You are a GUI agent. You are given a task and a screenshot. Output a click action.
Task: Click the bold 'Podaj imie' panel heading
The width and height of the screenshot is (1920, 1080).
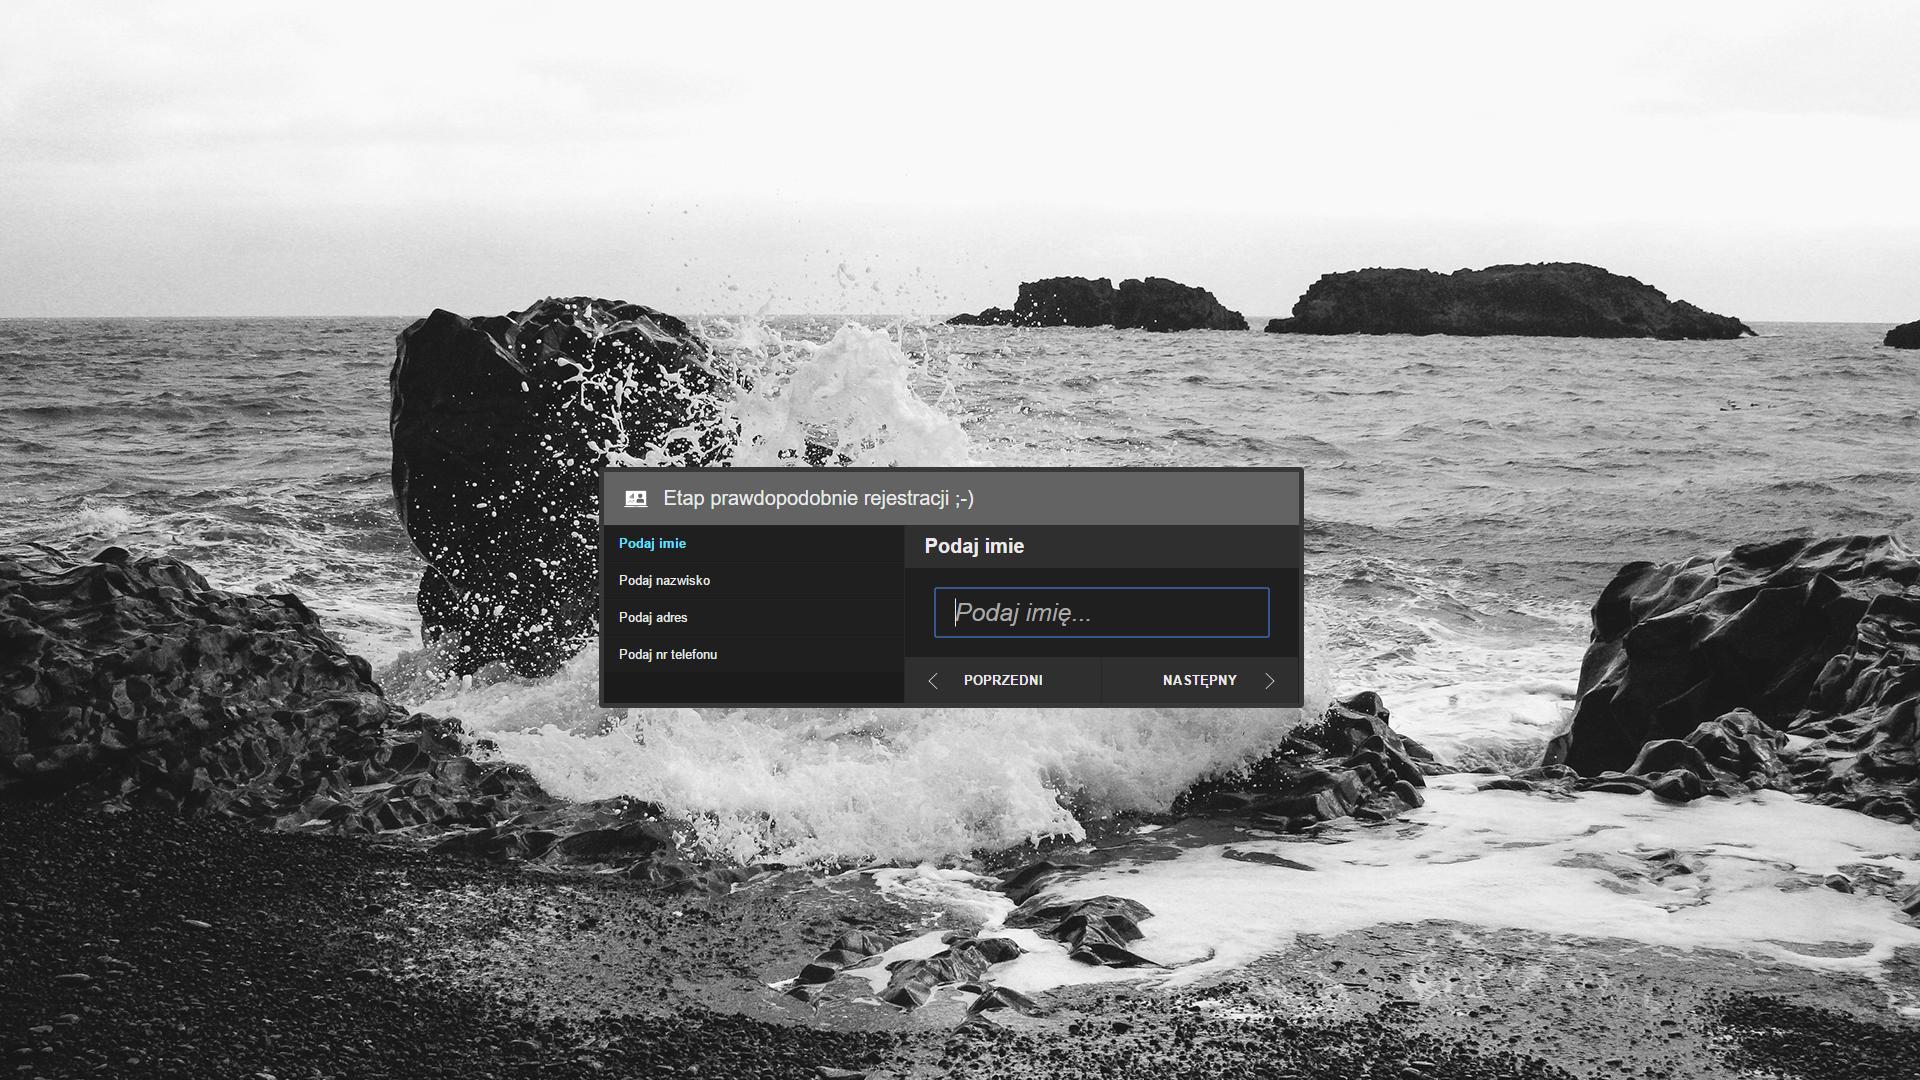coord(973,546)
